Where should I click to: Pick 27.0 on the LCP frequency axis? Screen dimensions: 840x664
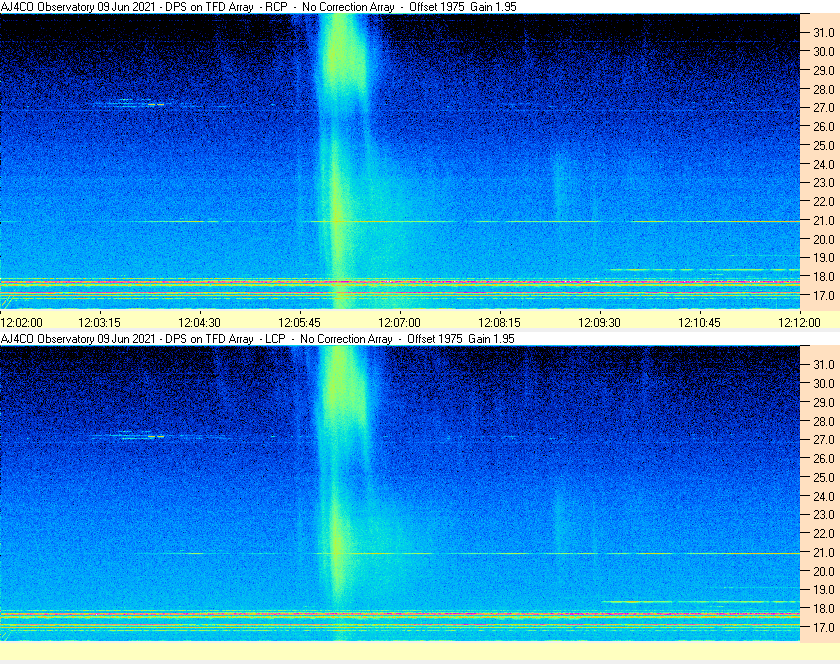tap(824, 440)
